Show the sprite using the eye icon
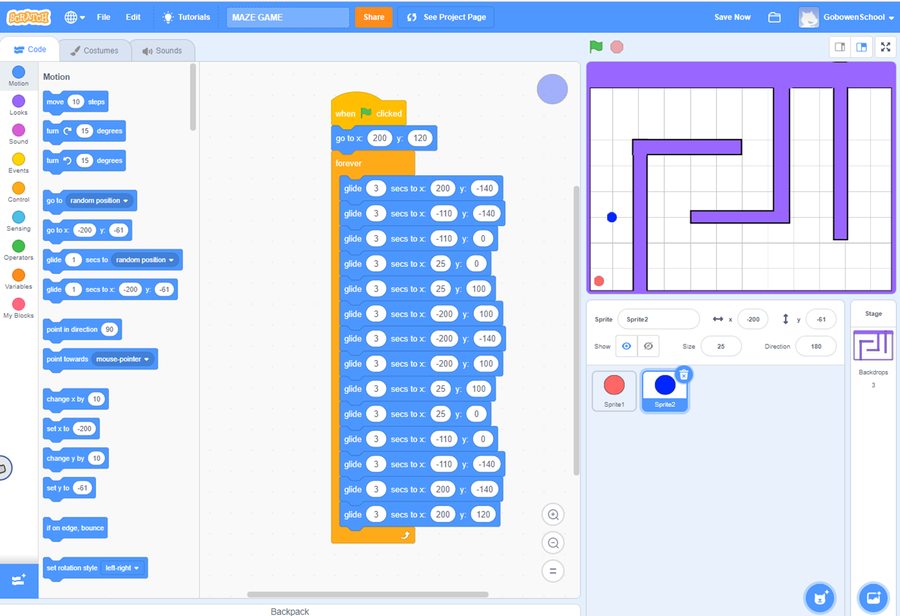 (627, 346)
